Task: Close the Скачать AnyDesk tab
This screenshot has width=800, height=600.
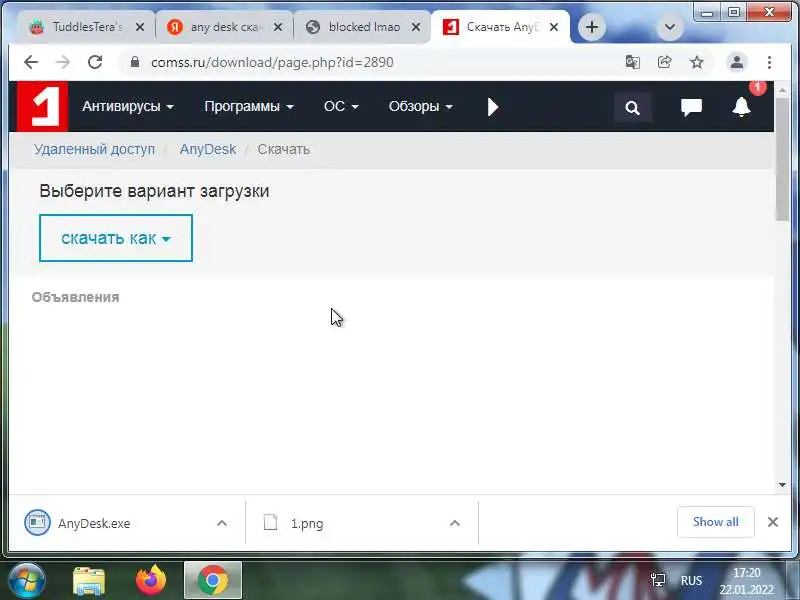Action: pyautogui.click(x=554, y=27)
